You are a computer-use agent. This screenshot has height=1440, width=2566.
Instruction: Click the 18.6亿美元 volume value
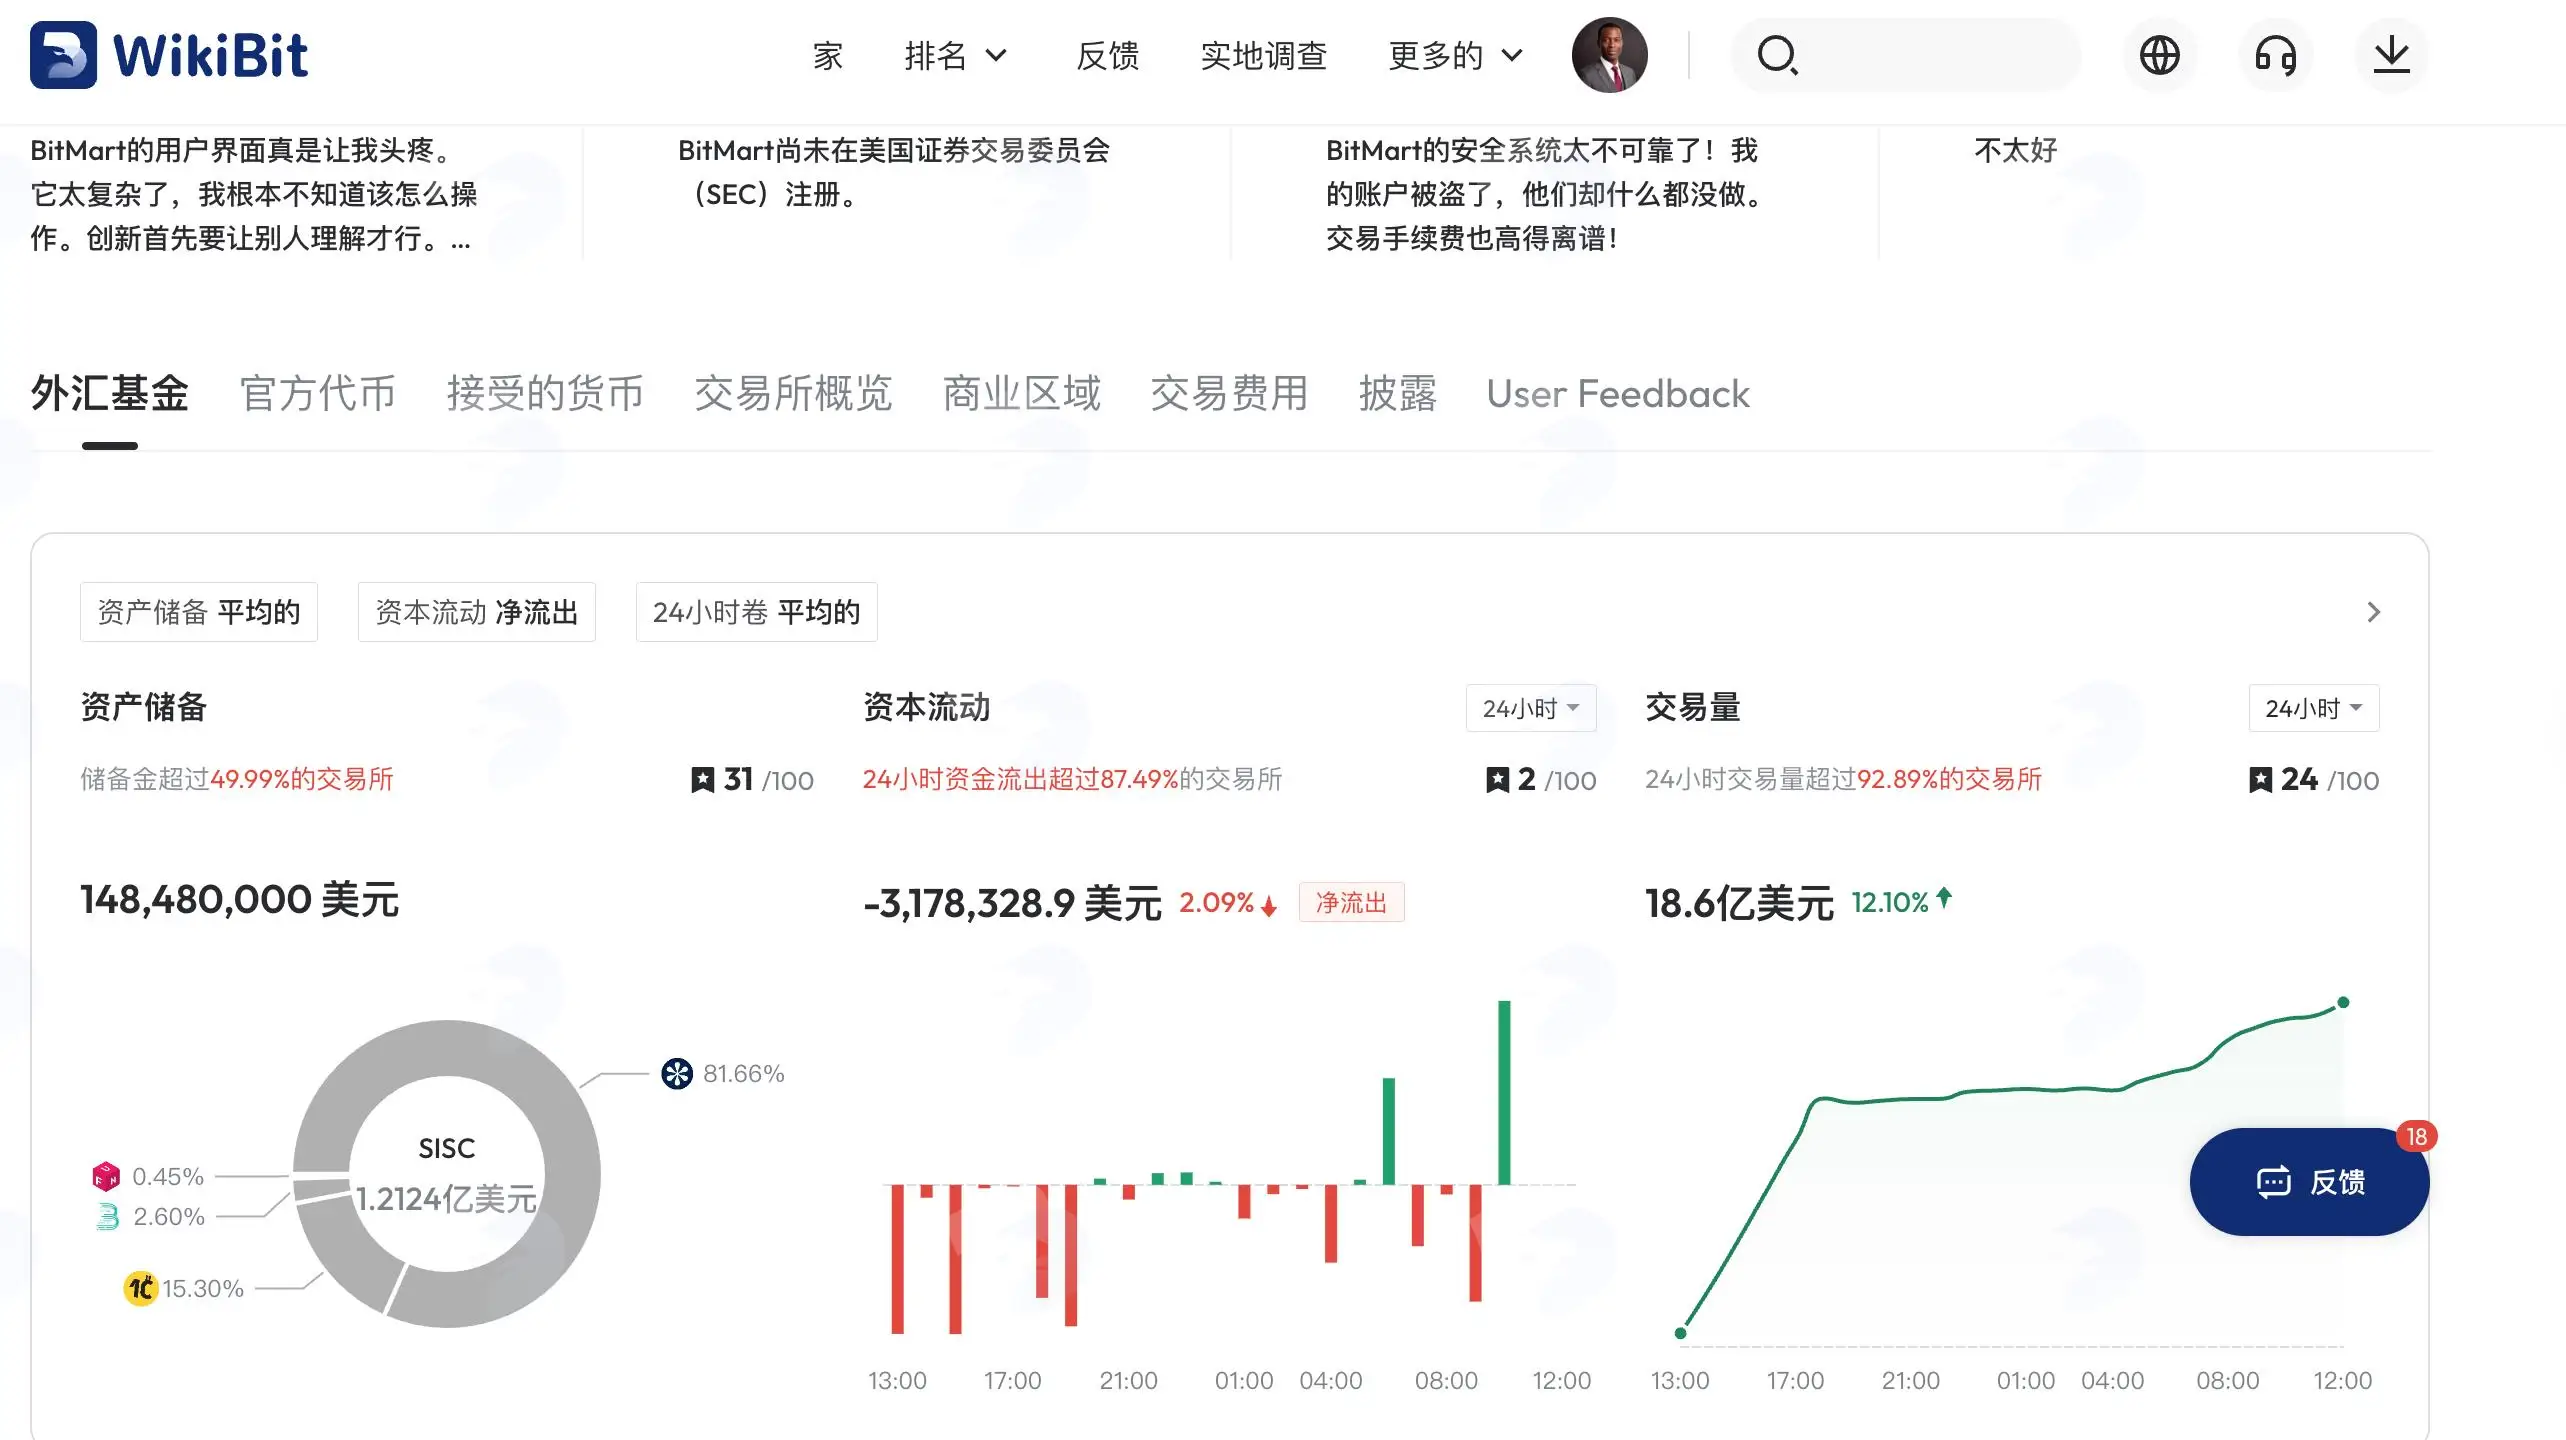click(x=1740, y=904)
